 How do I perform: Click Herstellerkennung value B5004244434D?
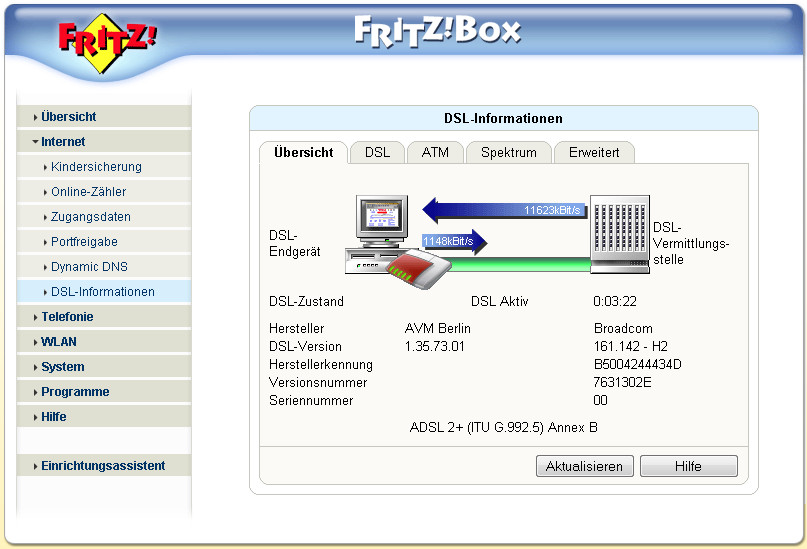pos(638,364)
